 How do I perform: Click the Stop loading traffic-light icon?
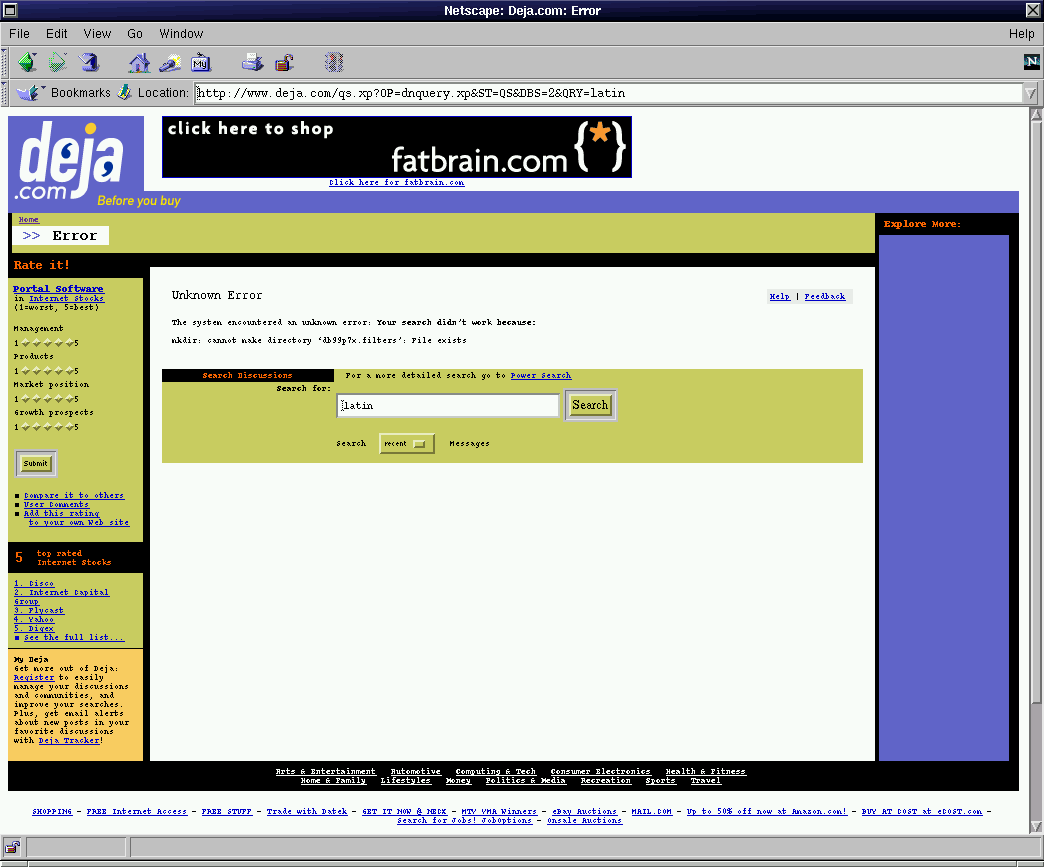334,62
